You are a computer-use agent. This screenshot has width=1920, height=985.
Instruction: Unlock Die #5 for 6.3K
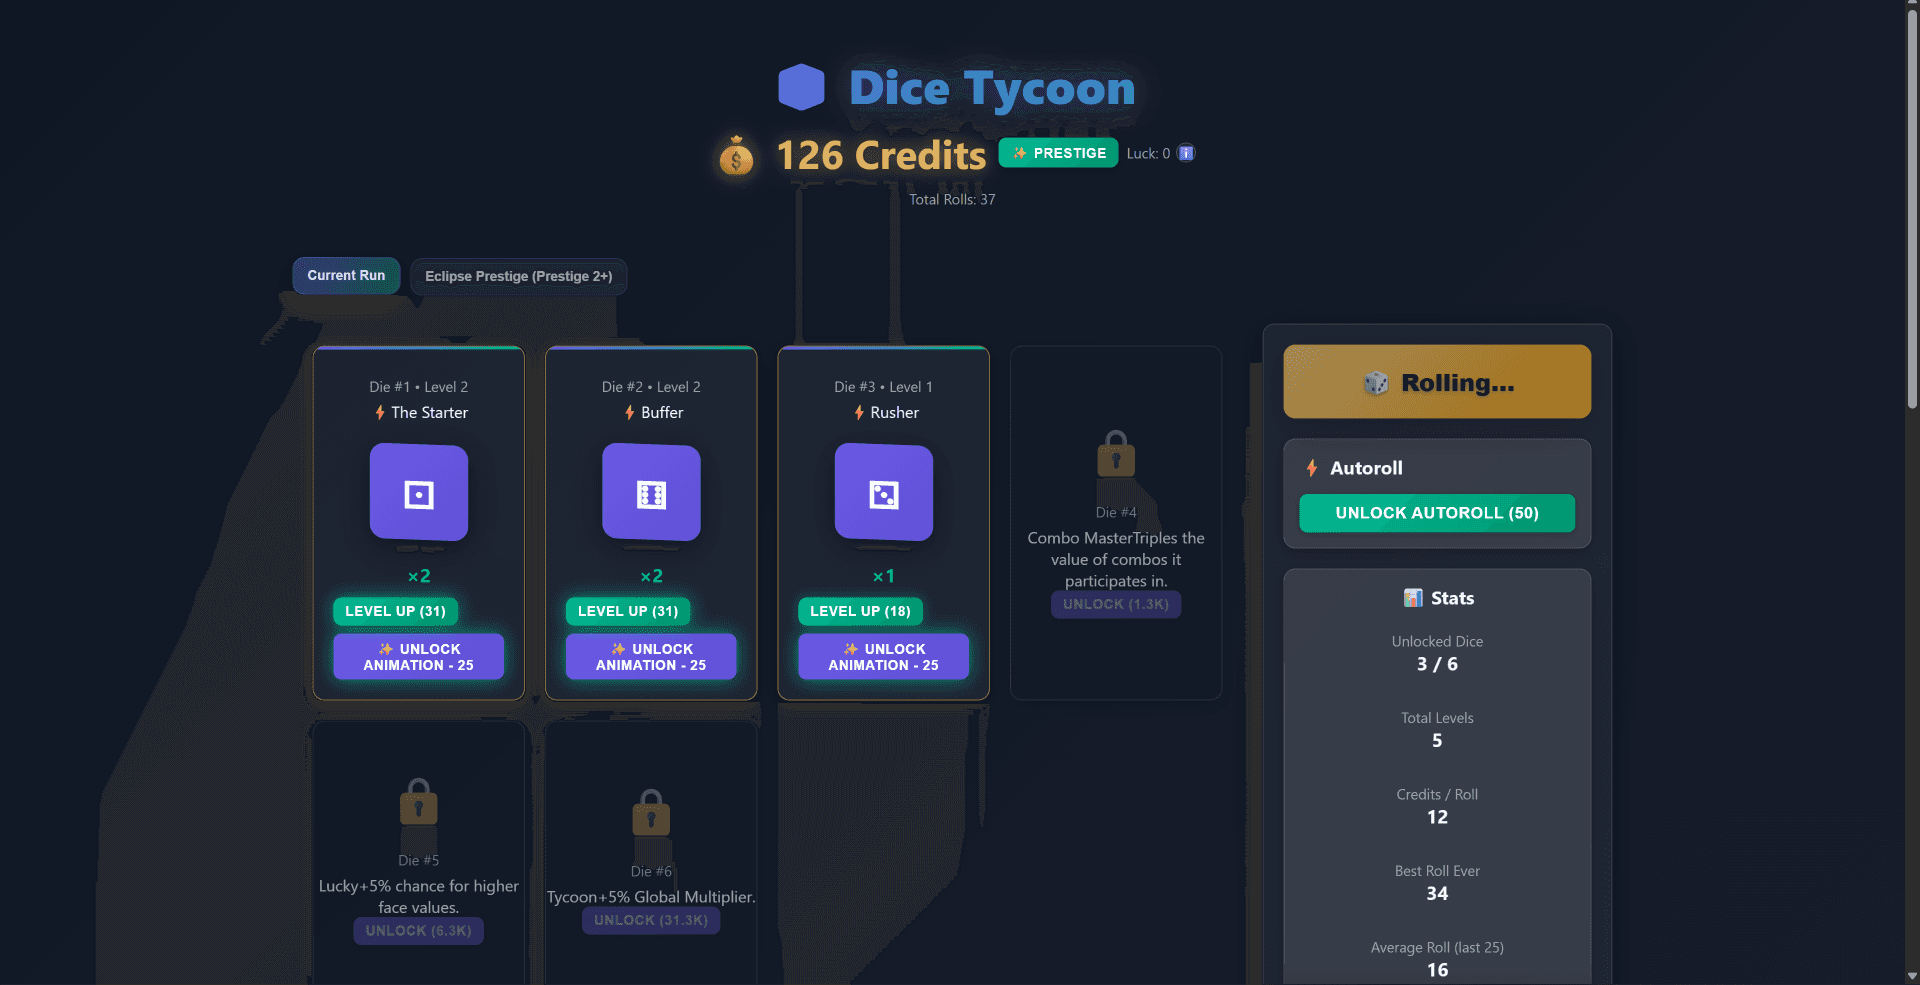(x=419, y=931)
